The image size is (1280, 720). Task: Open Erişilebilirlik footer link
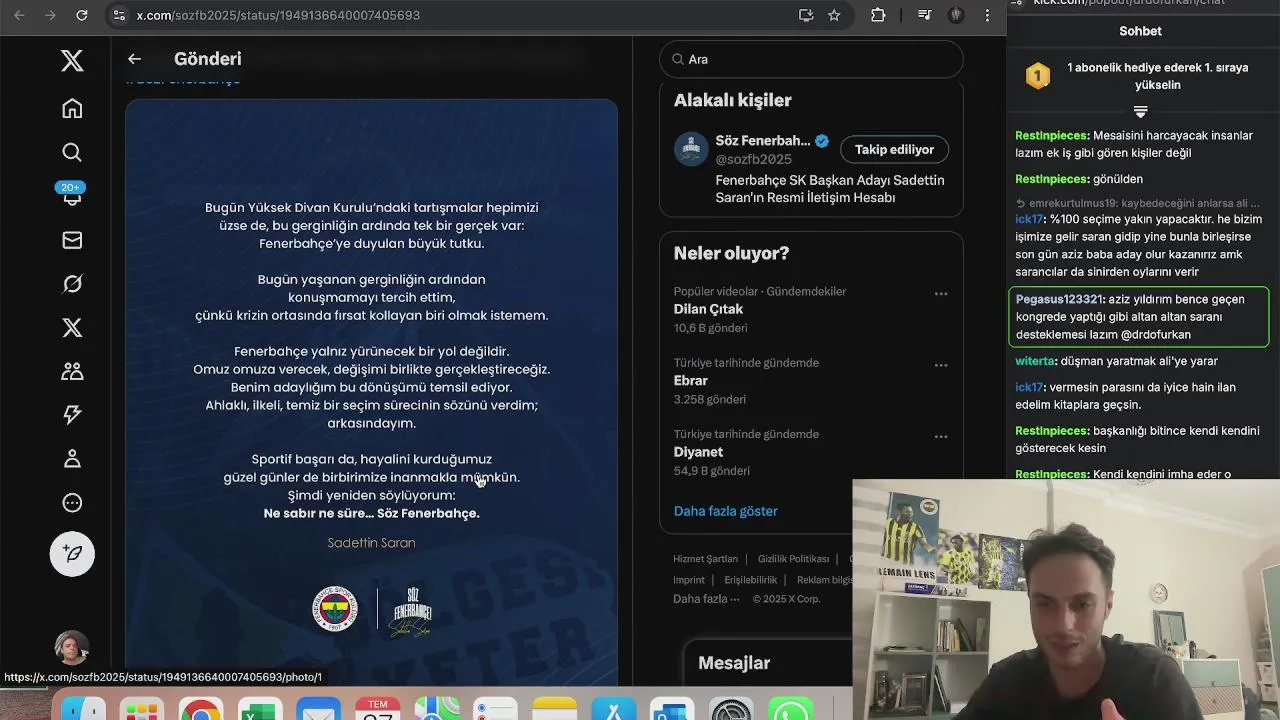coord(750,579)
